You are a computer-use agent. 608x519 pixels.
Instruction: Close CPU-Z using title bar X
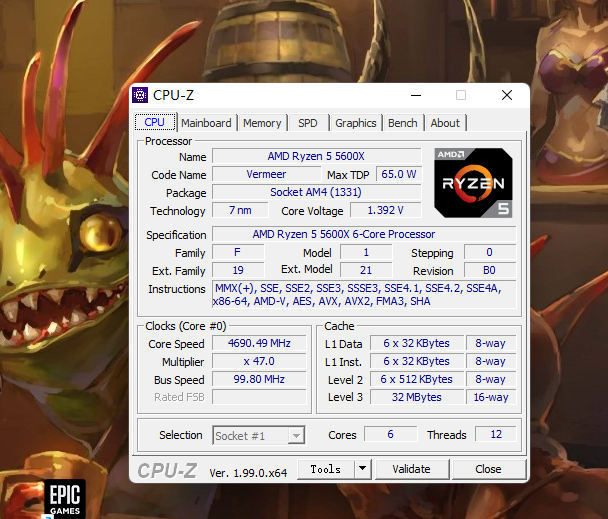click(x=505, y=95)
